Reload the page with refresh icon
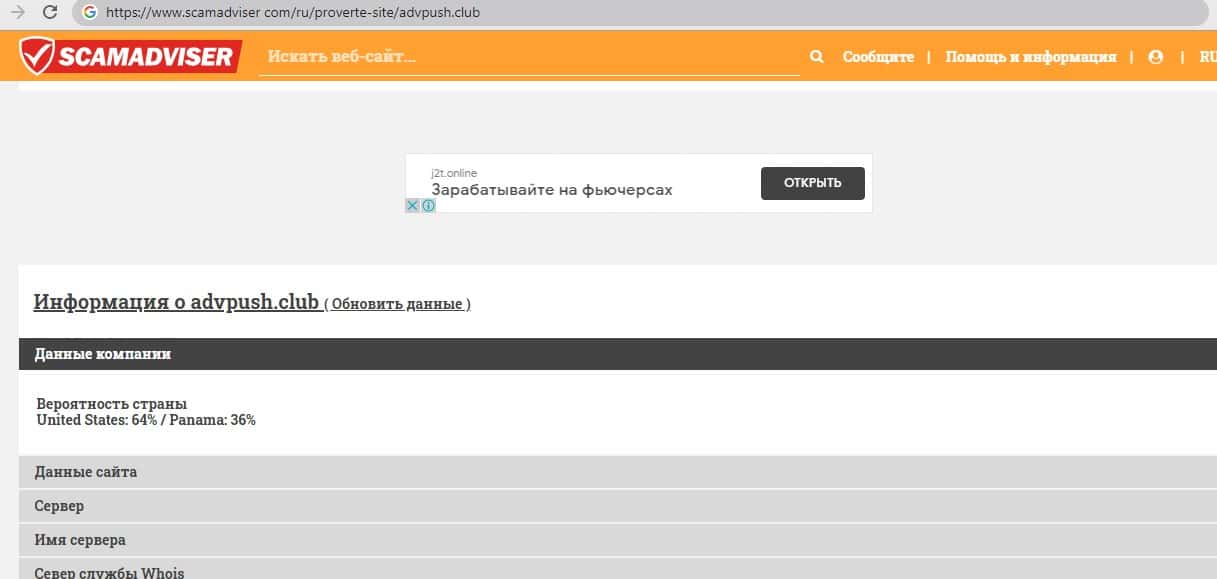The height and width of the screenshot is (579, 1217). pos(50,13)
